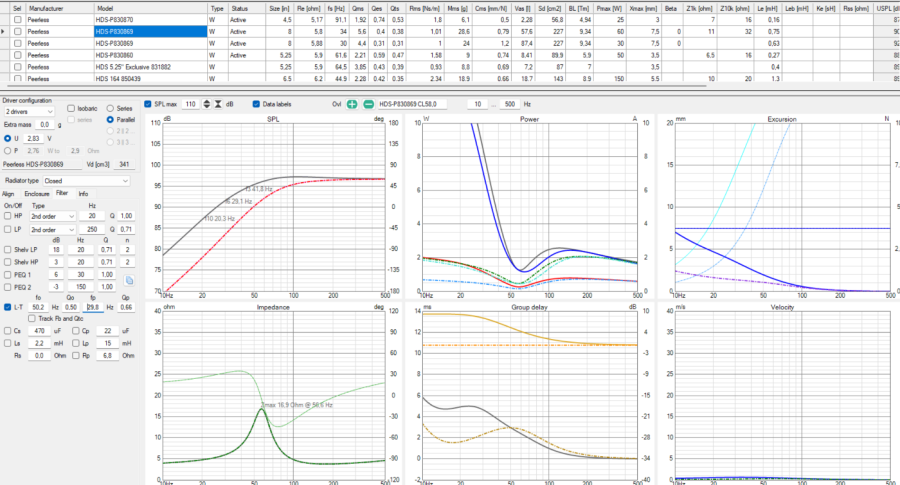
Task: Open the LP filter 2nd order dropdown
Action: pyautogui.click(x=53, y=229)
